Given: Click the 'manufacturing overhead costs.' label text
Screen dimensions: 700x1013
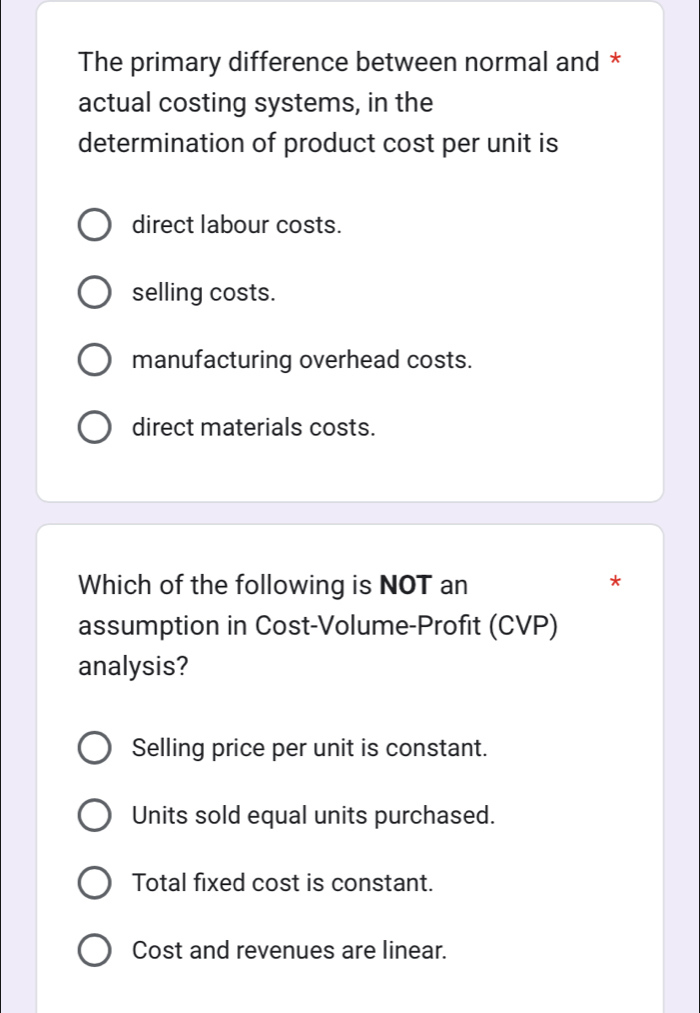Looking at the screenshot, I should [x=302, y=361].
